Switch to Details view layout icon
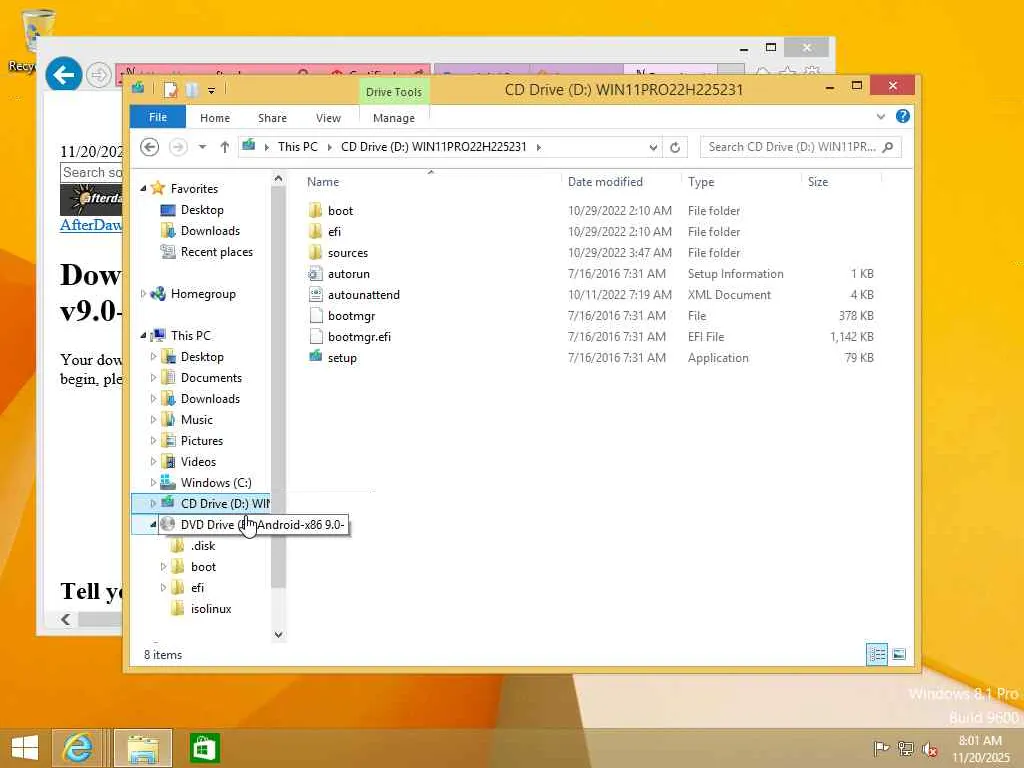This screenshot has height=768, width=1024. 876,654
